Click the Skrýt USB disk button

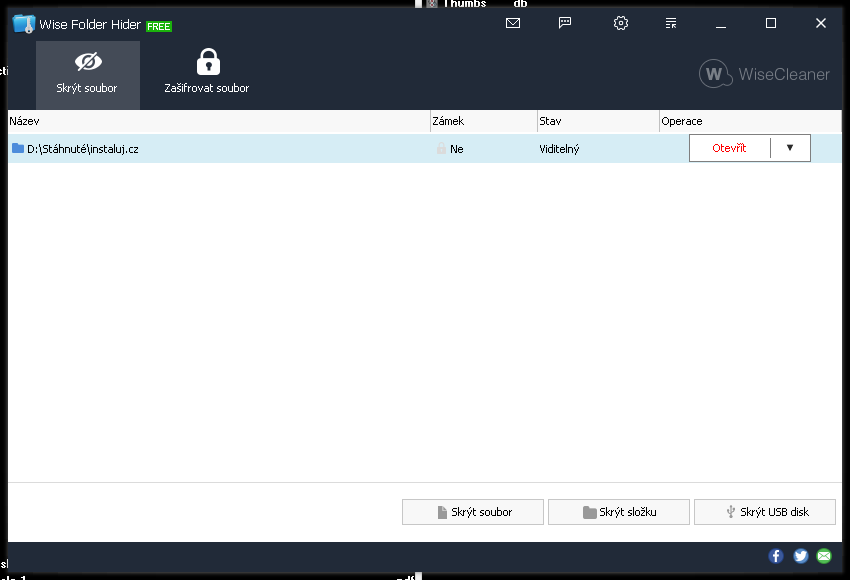pos(765,512)
